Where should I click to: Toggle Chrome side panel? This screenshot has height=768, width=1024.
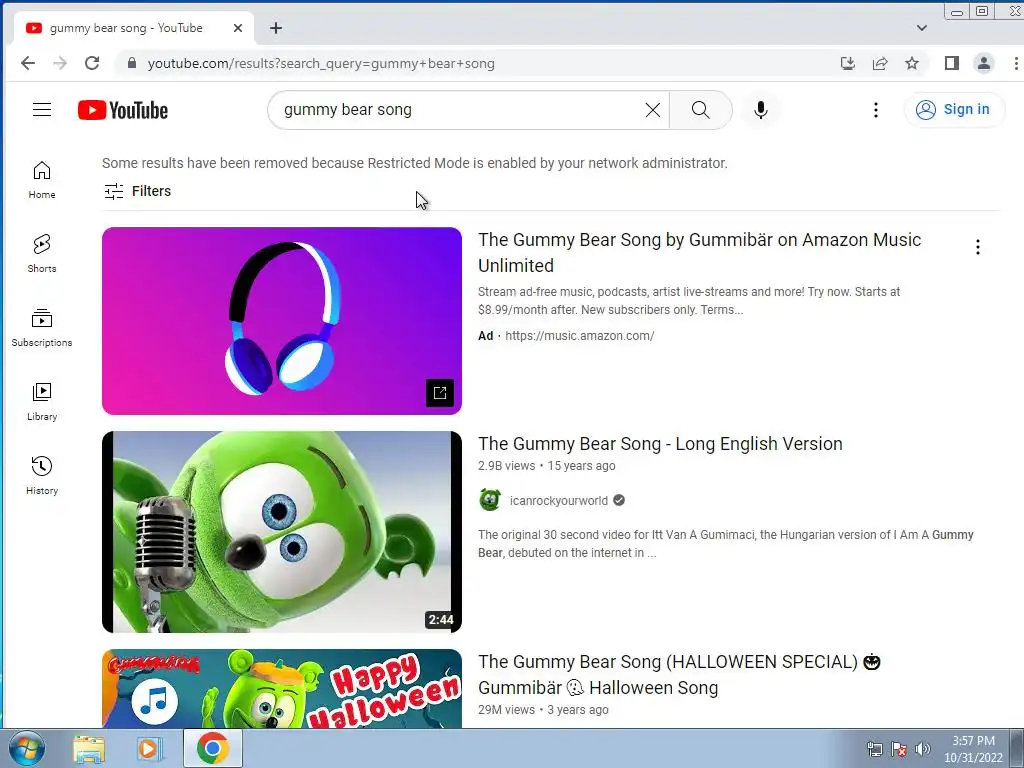(x=952, y=63)
